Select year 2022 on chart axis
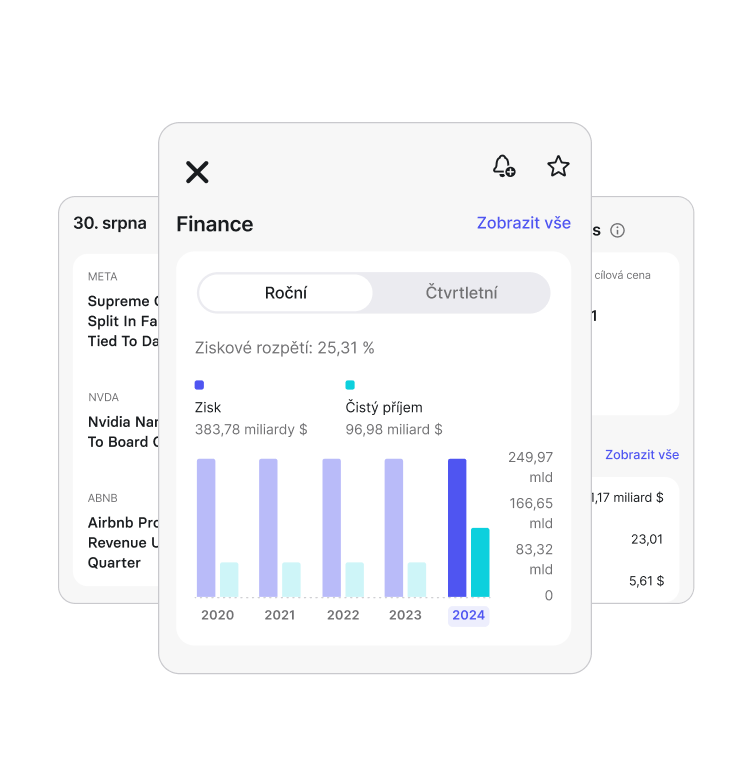Viewport: 750px width, 776px height. pyautogui.click(x=343, y=615)
